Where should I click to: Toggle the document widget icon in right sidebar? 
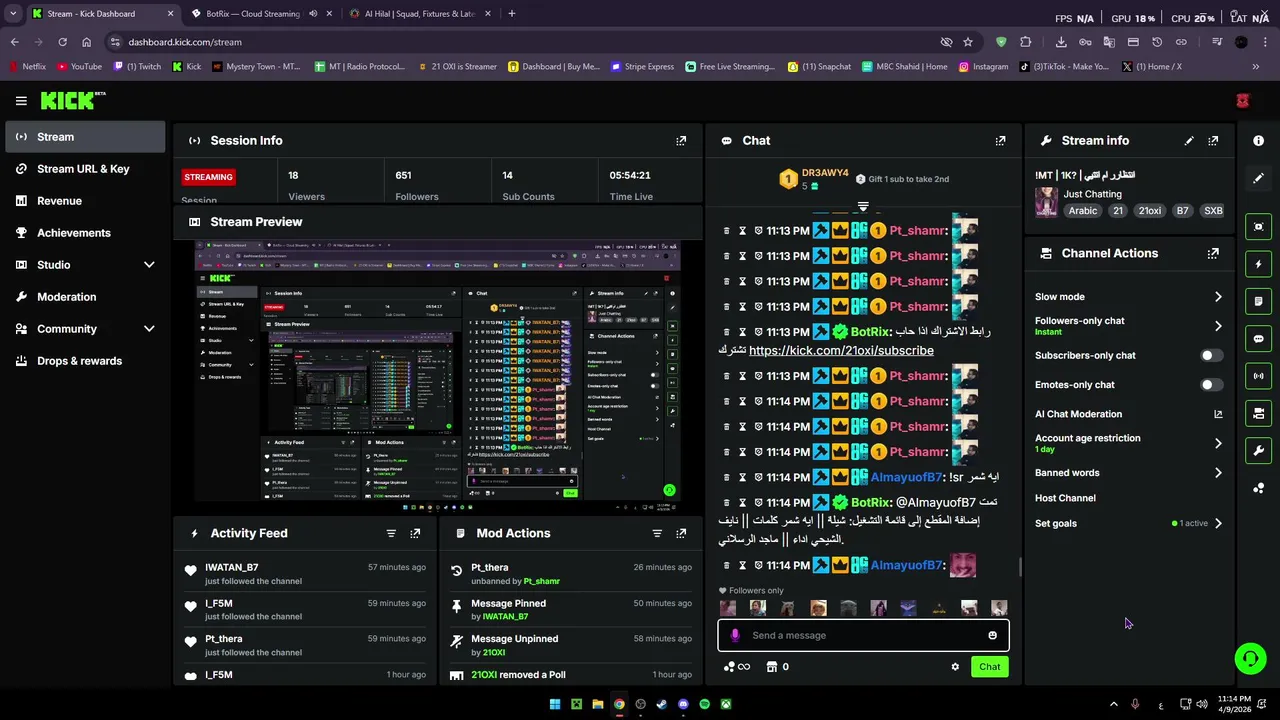click(x=1259, y=301)
